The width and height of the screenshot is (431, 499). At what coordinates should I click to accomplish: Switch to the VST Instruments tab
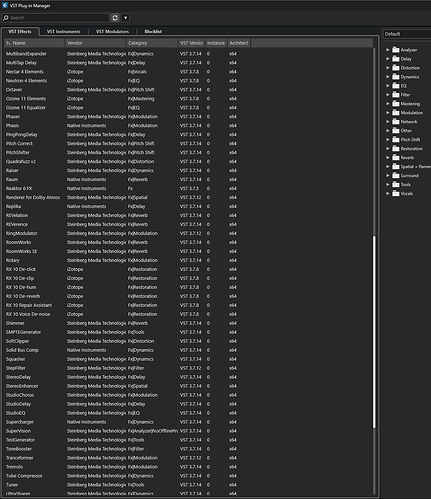63,32
